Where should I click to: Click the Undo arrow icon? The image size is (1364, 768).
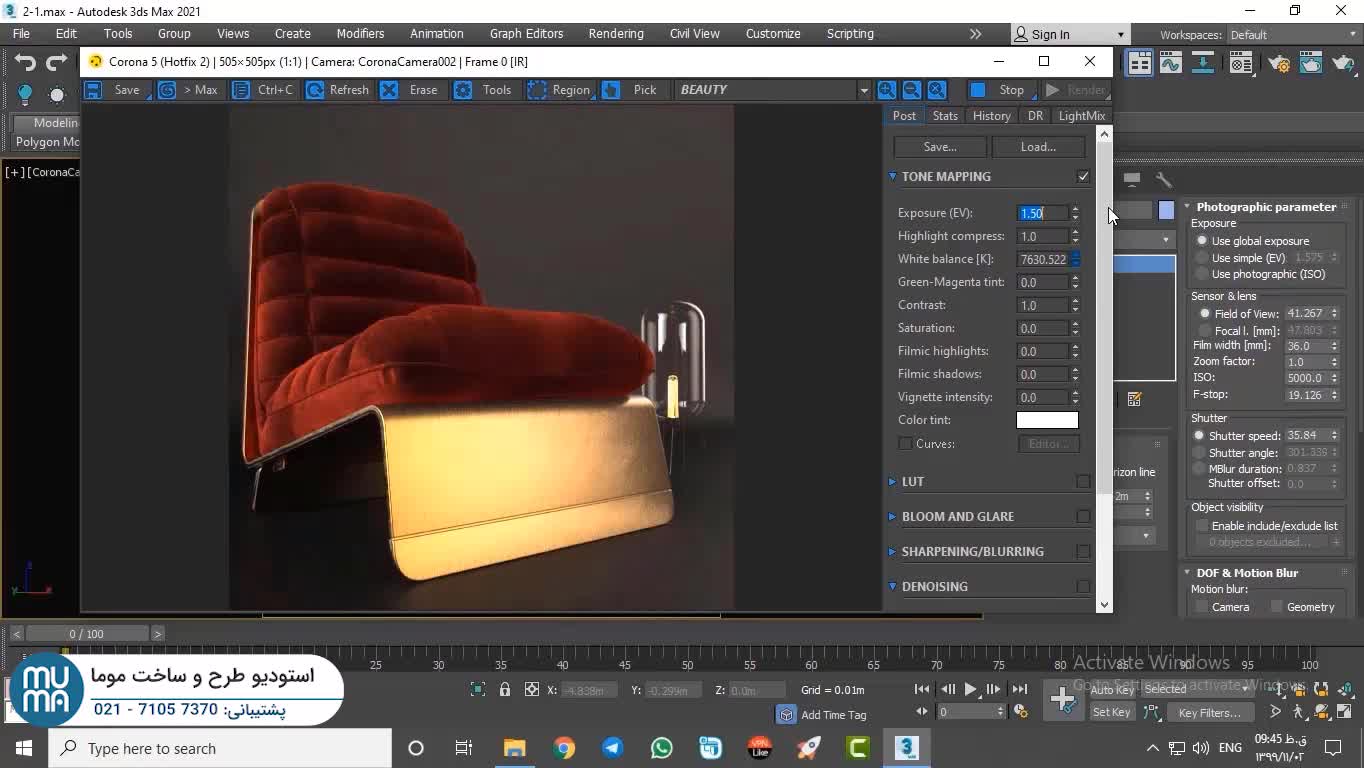[x=25, y=63]
